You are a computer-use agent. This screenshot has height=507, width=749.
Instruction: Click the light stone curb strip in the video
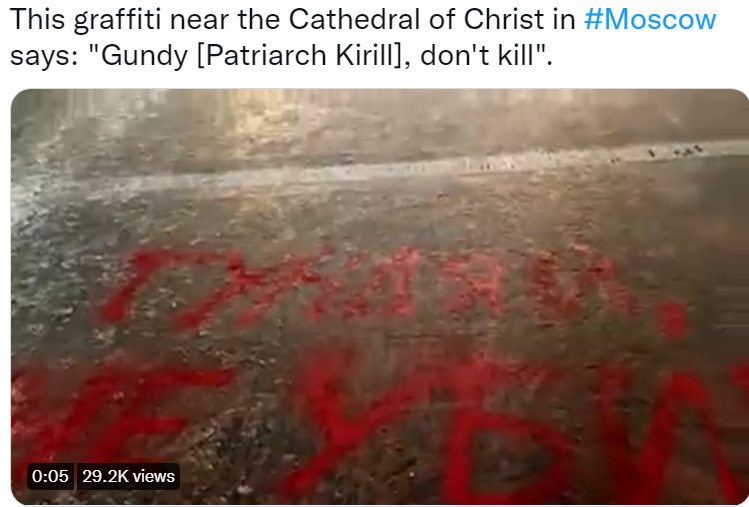382,170
